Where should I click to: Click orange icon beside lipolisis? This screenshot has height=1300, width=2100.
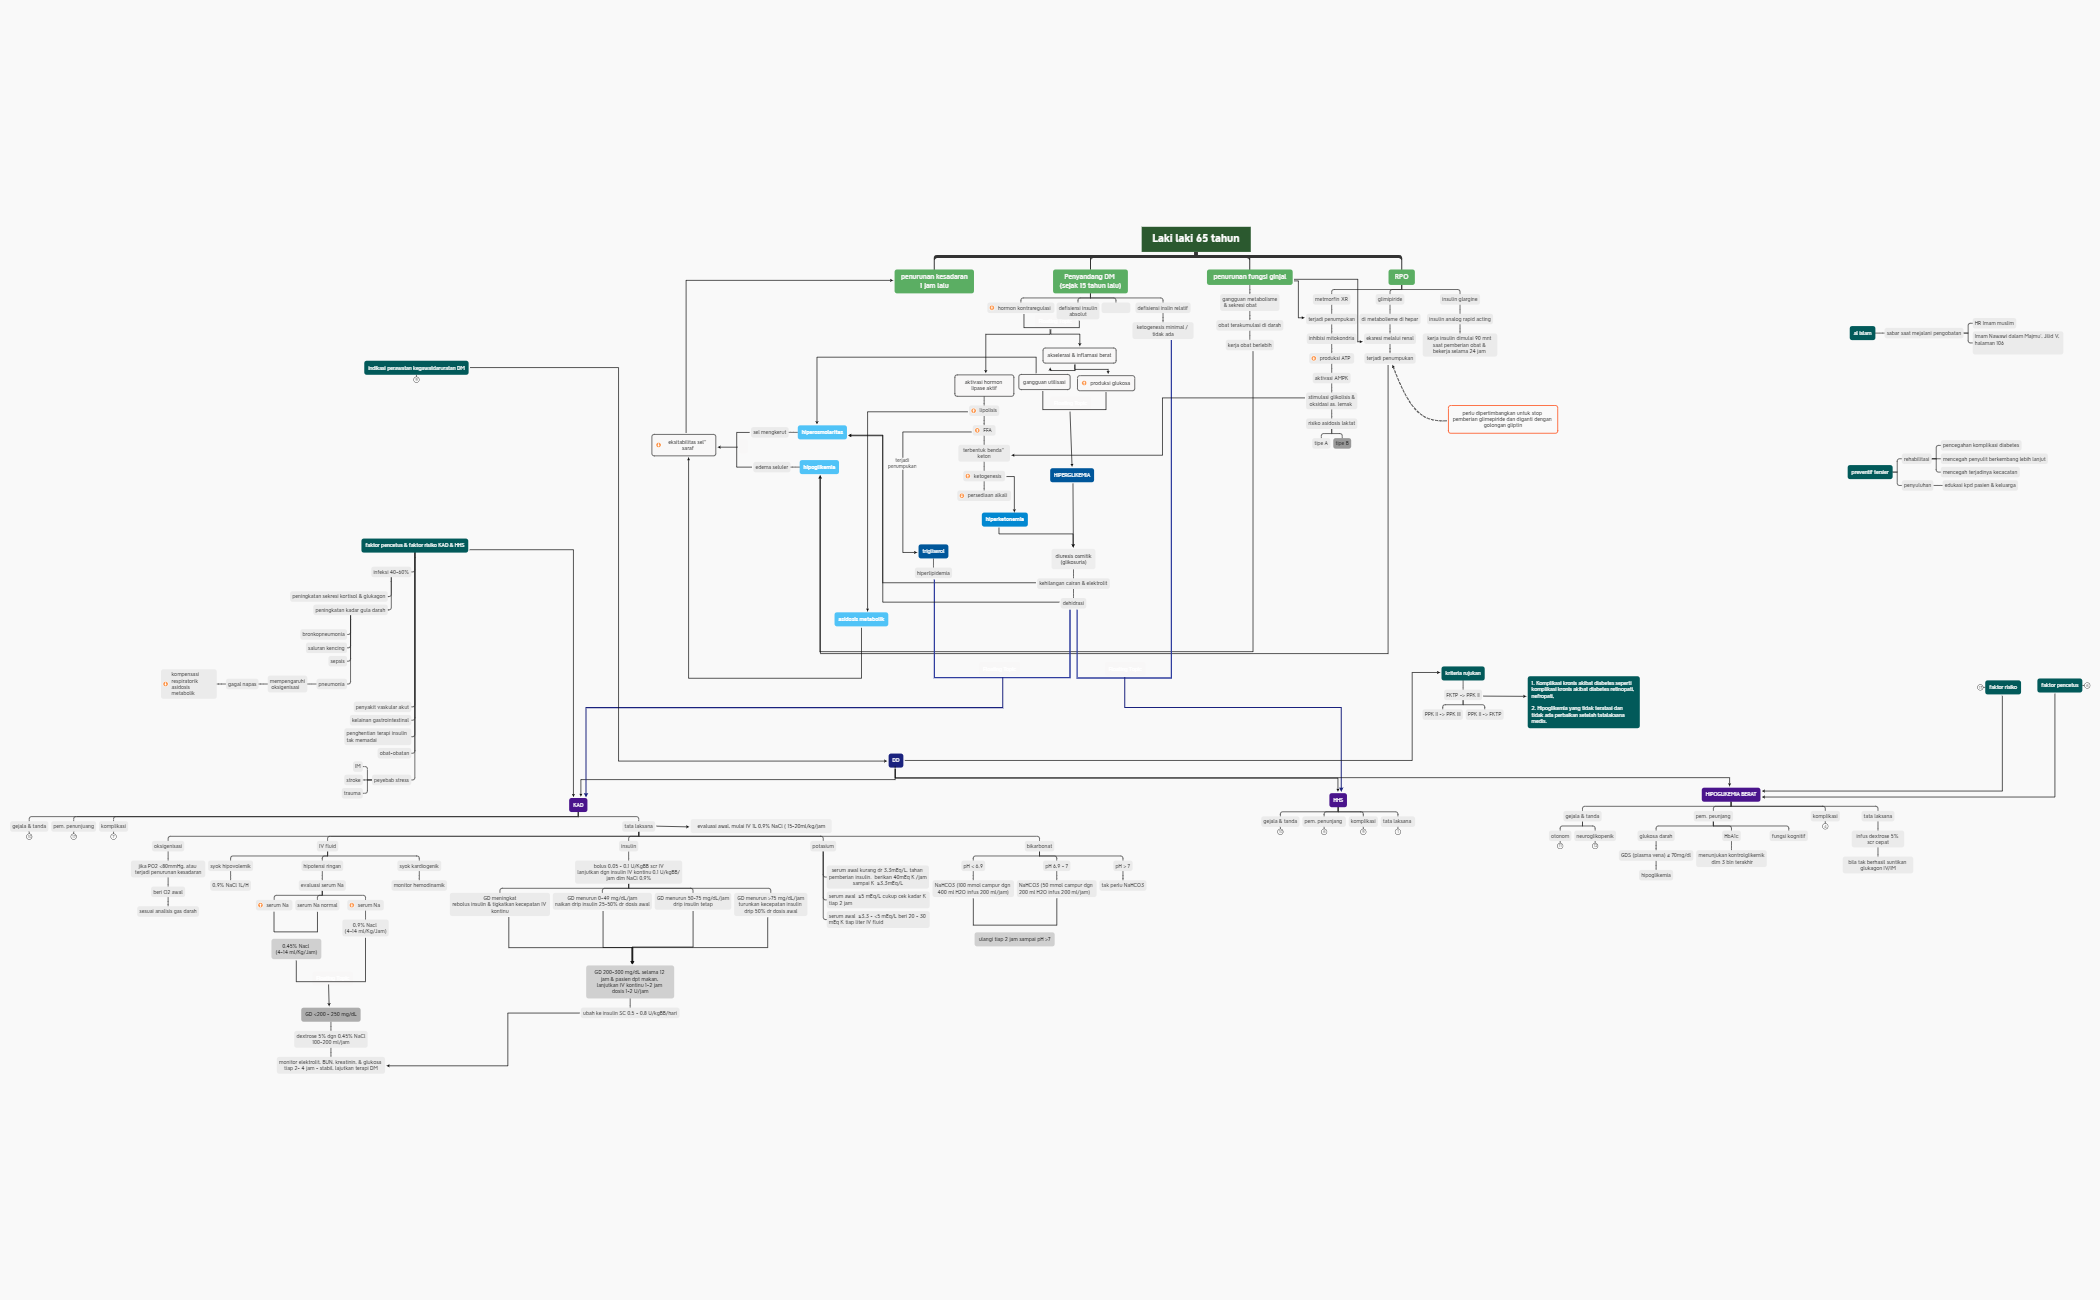(x=973, y=411)
